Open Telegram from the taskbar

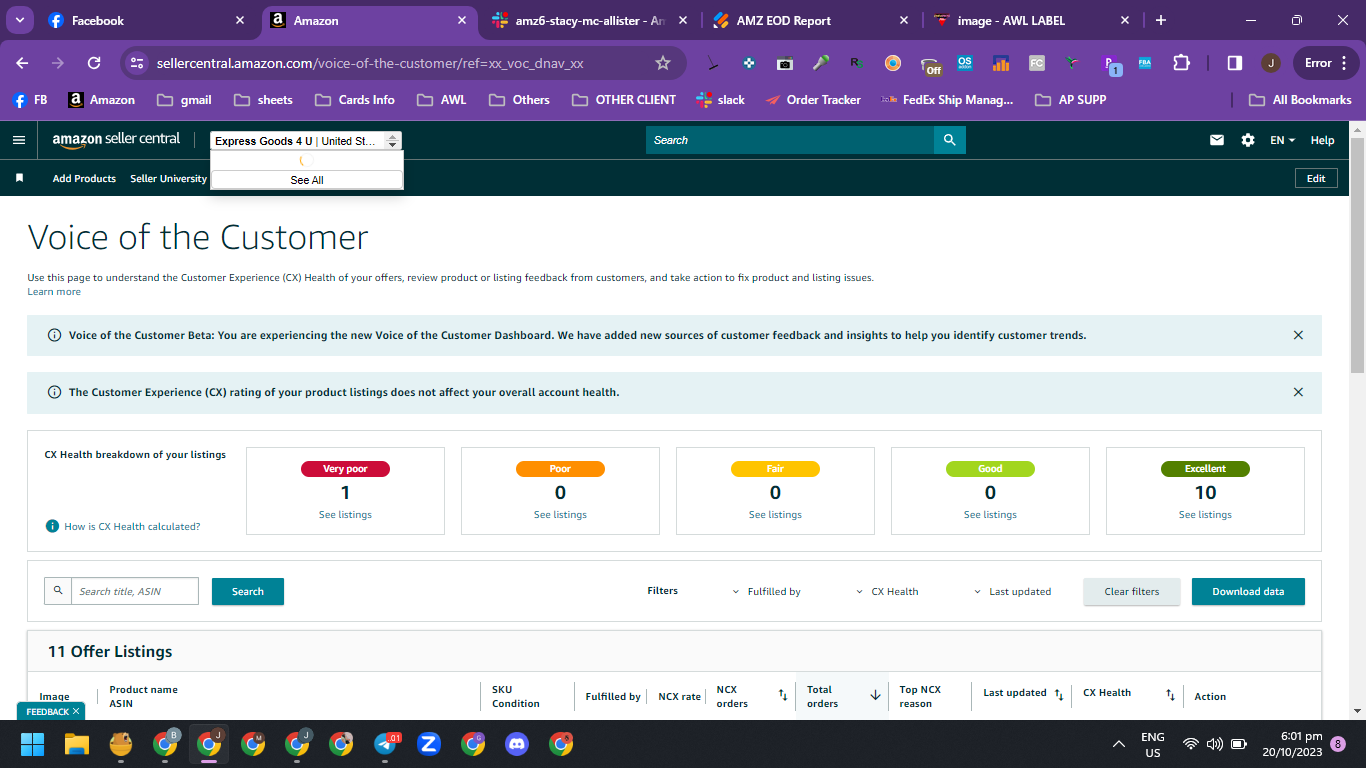(386, 744)
